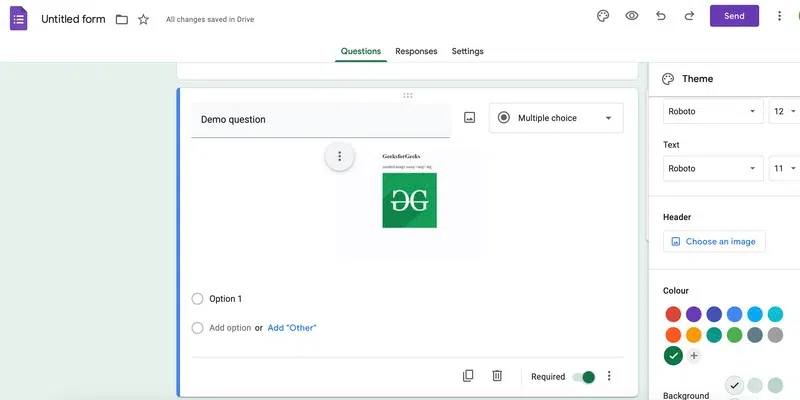The width and height of the screenshot is (800, 400).
Task: Duplicate the Demo question
Action: click(x=468, y=376)
